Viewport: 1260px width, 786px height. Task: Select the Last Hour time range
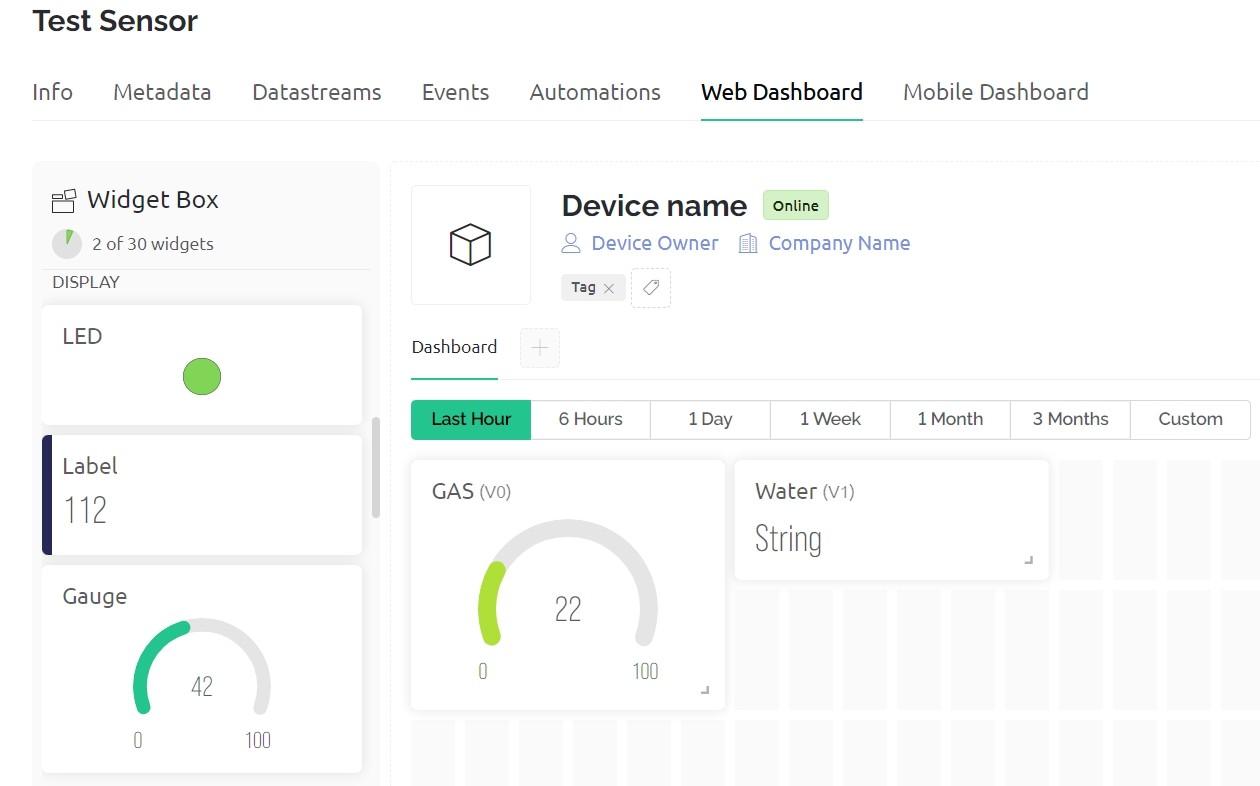point(471,419)
